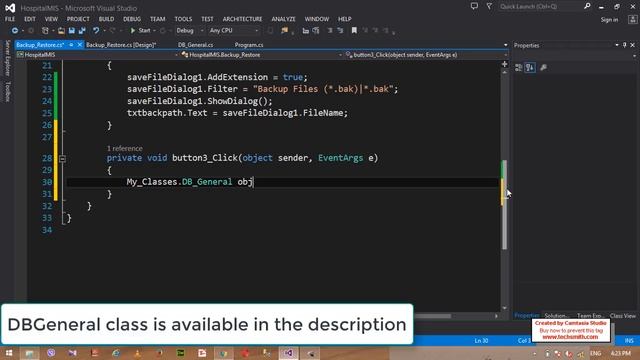Viewport: 640px width, 360px height.
Task: Toggle auto-hide pin on Properties panel
Action: tap(624, 45)
